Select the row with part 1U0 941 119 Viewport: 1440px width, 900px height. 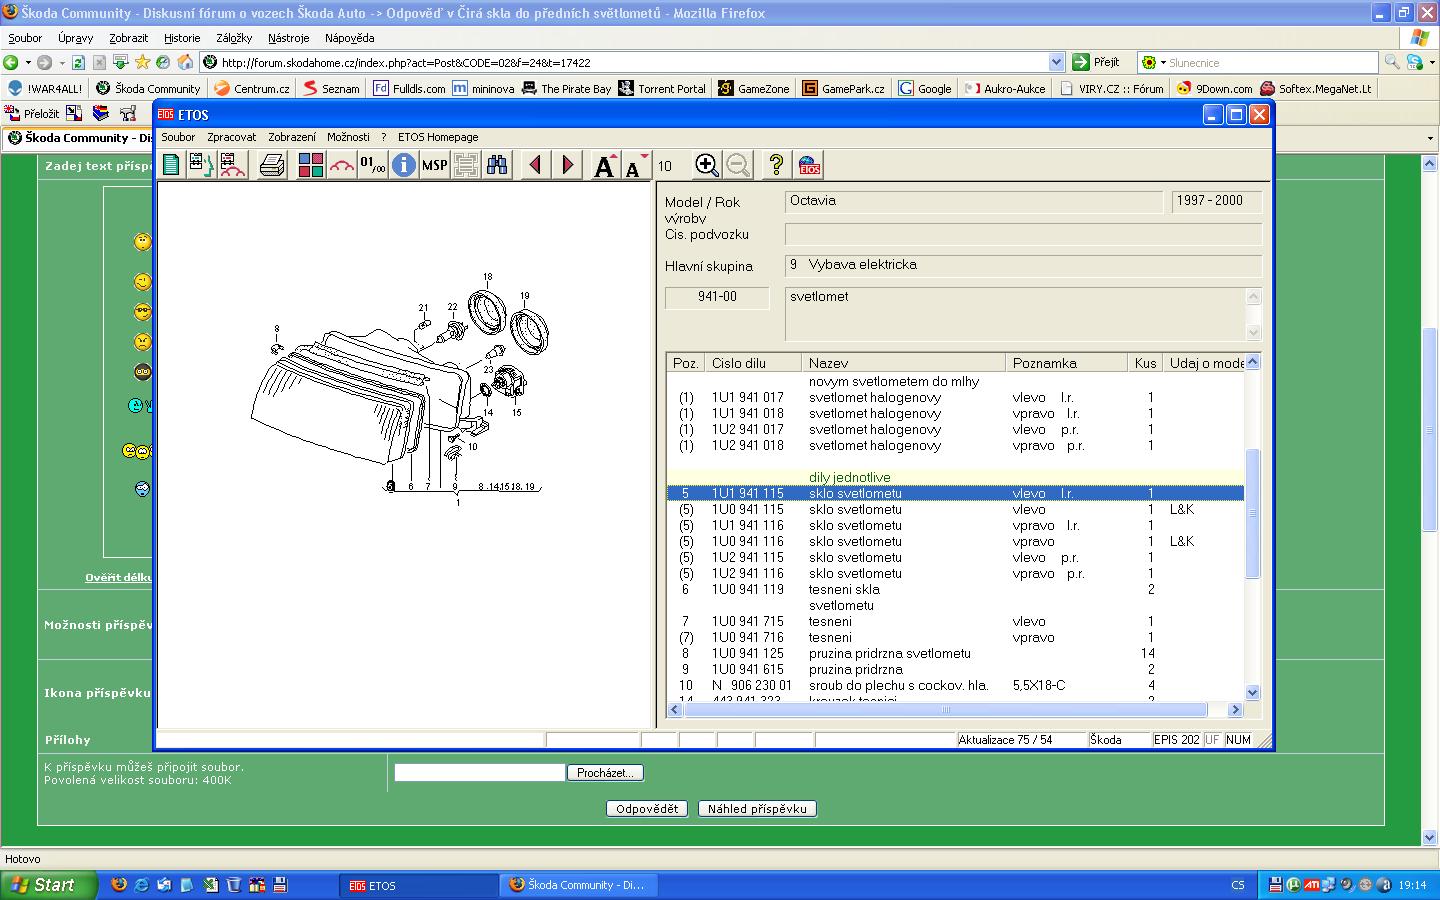955,589
